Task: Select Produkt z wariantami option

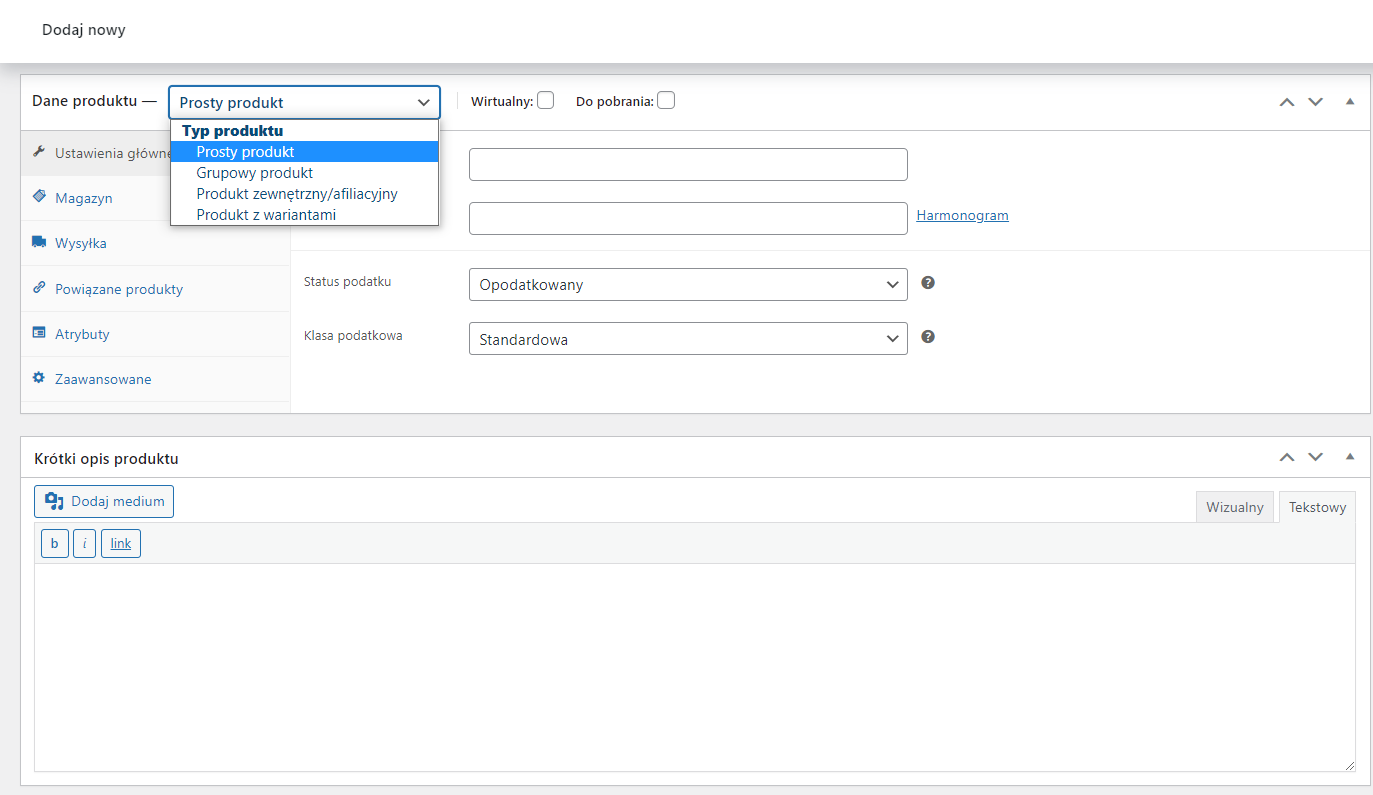Action: (266, 215)
